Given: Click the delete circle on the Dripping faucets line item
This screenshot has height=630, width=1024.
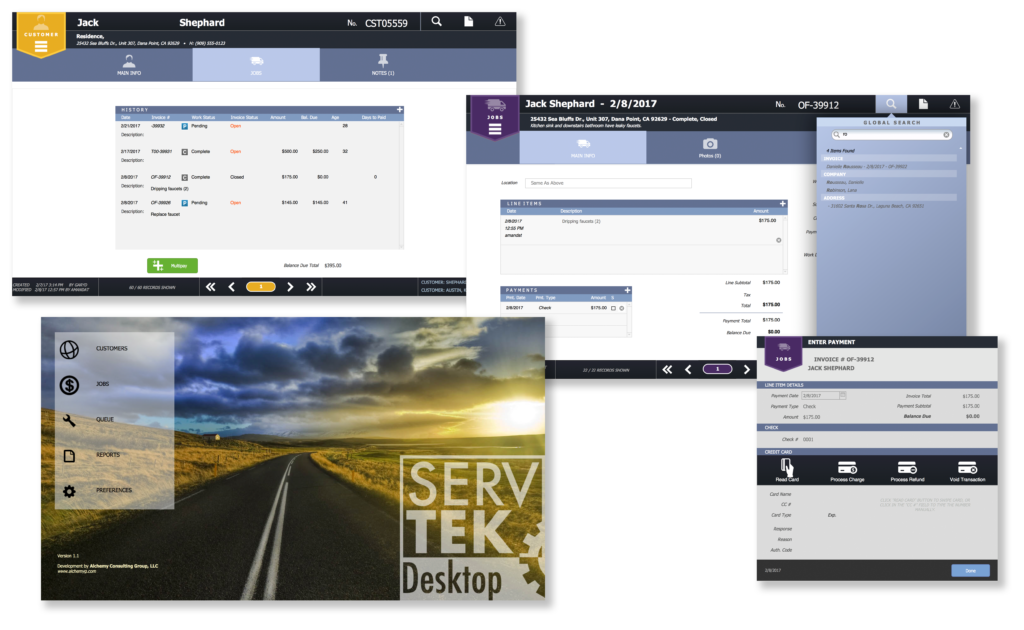Looking at the screenshot, I should 778,240.
